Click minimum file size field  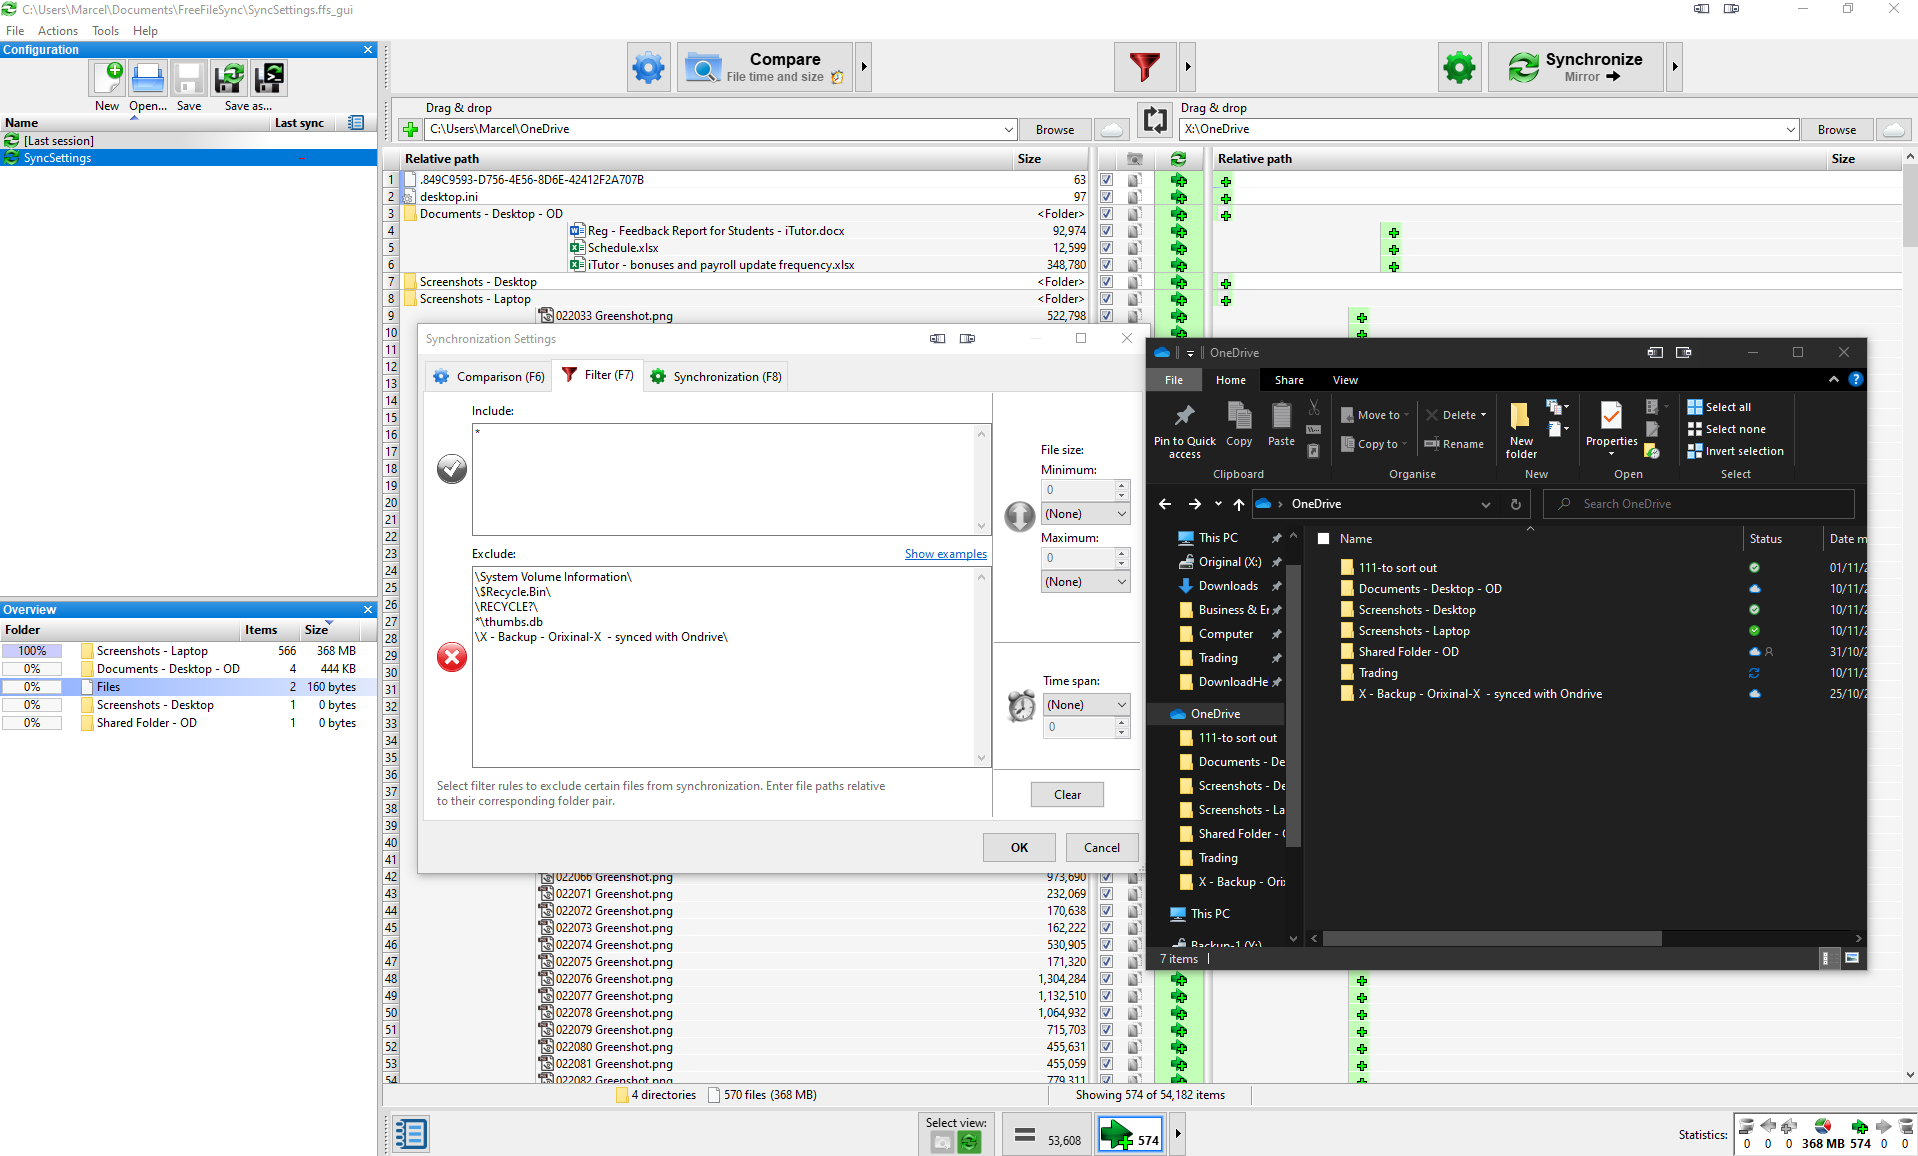[1078, 490]
